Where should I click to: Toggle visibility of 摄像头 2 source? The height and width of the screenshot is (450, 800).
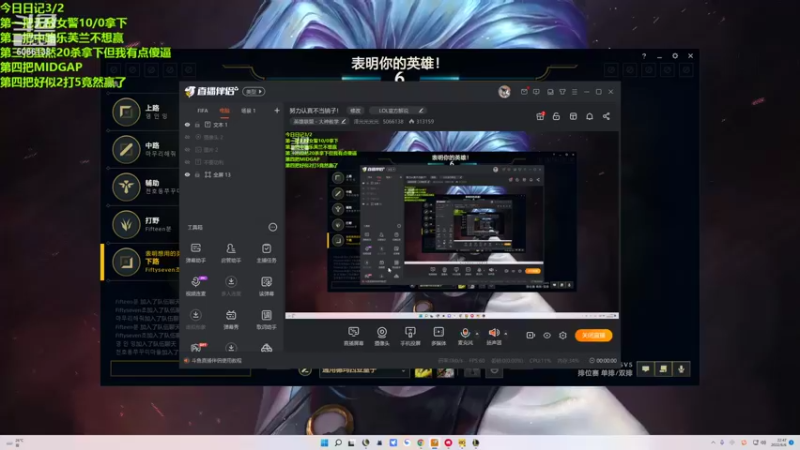click(187, 137)
